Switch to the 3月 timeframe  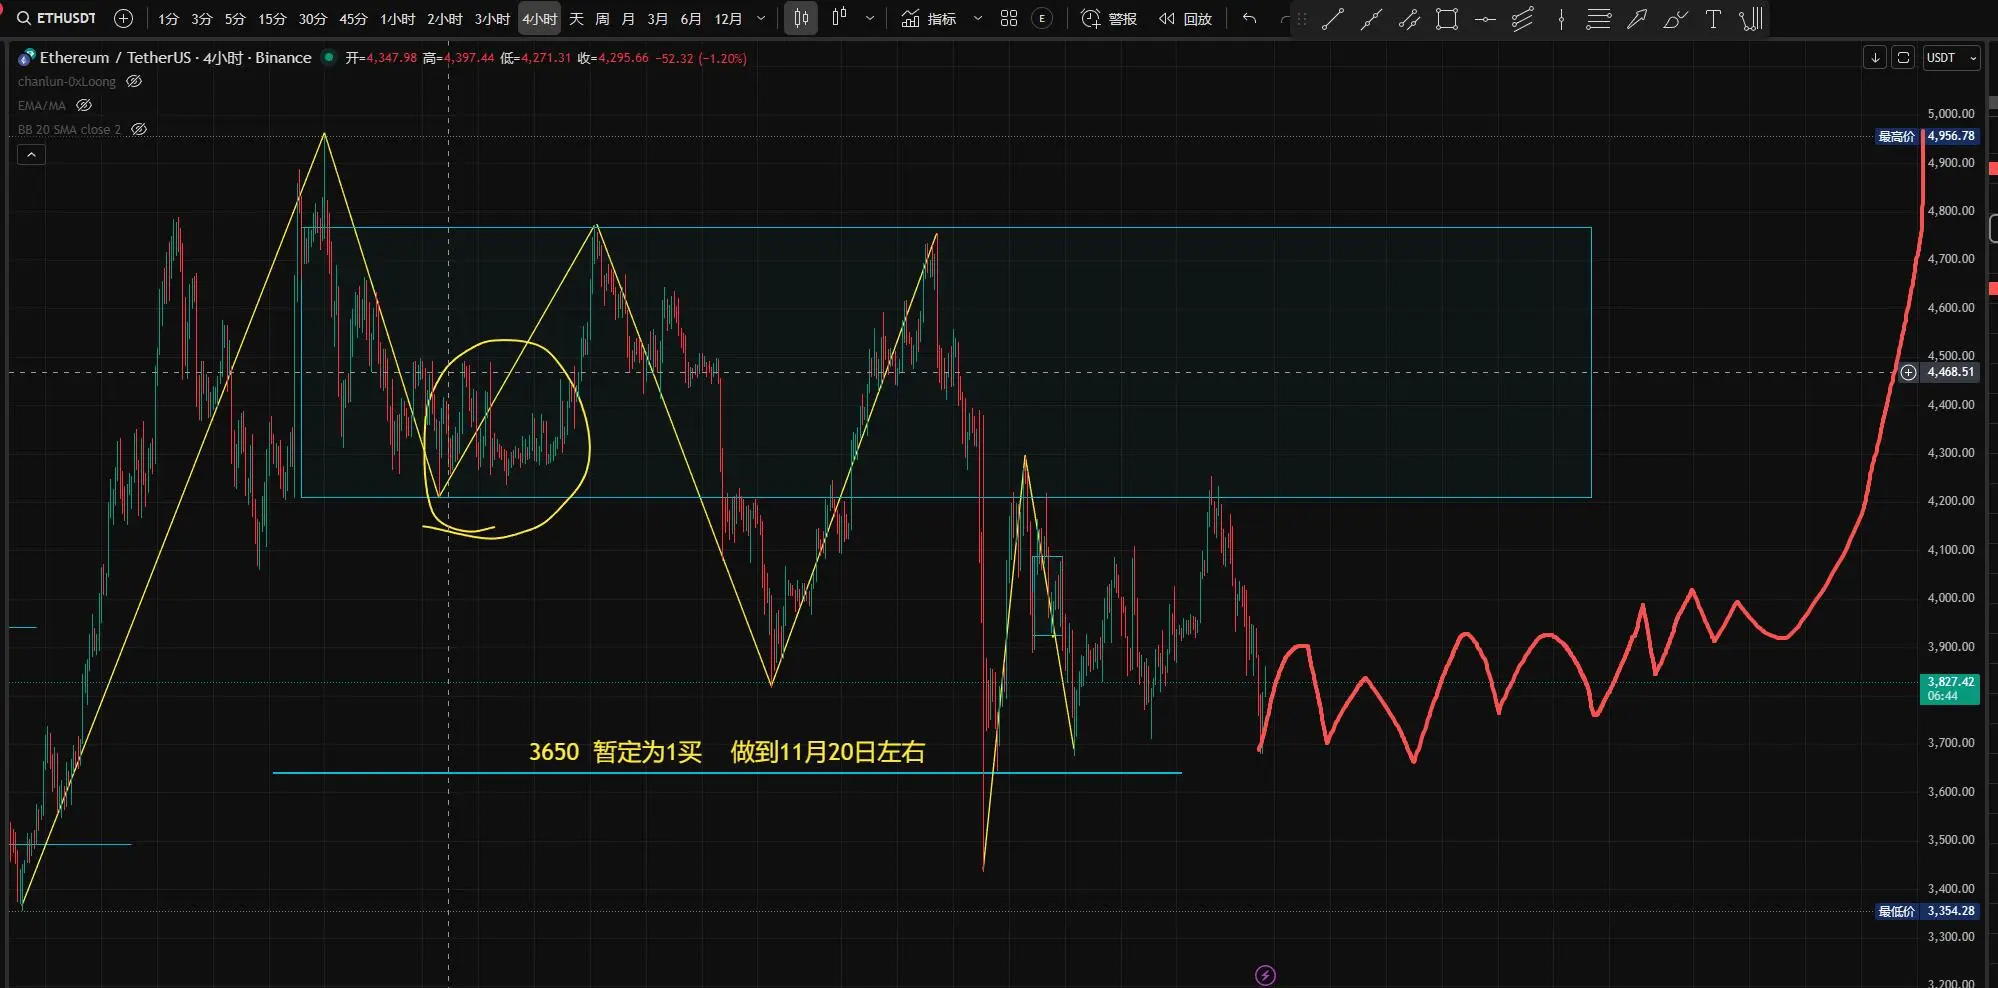click(657, 19)
